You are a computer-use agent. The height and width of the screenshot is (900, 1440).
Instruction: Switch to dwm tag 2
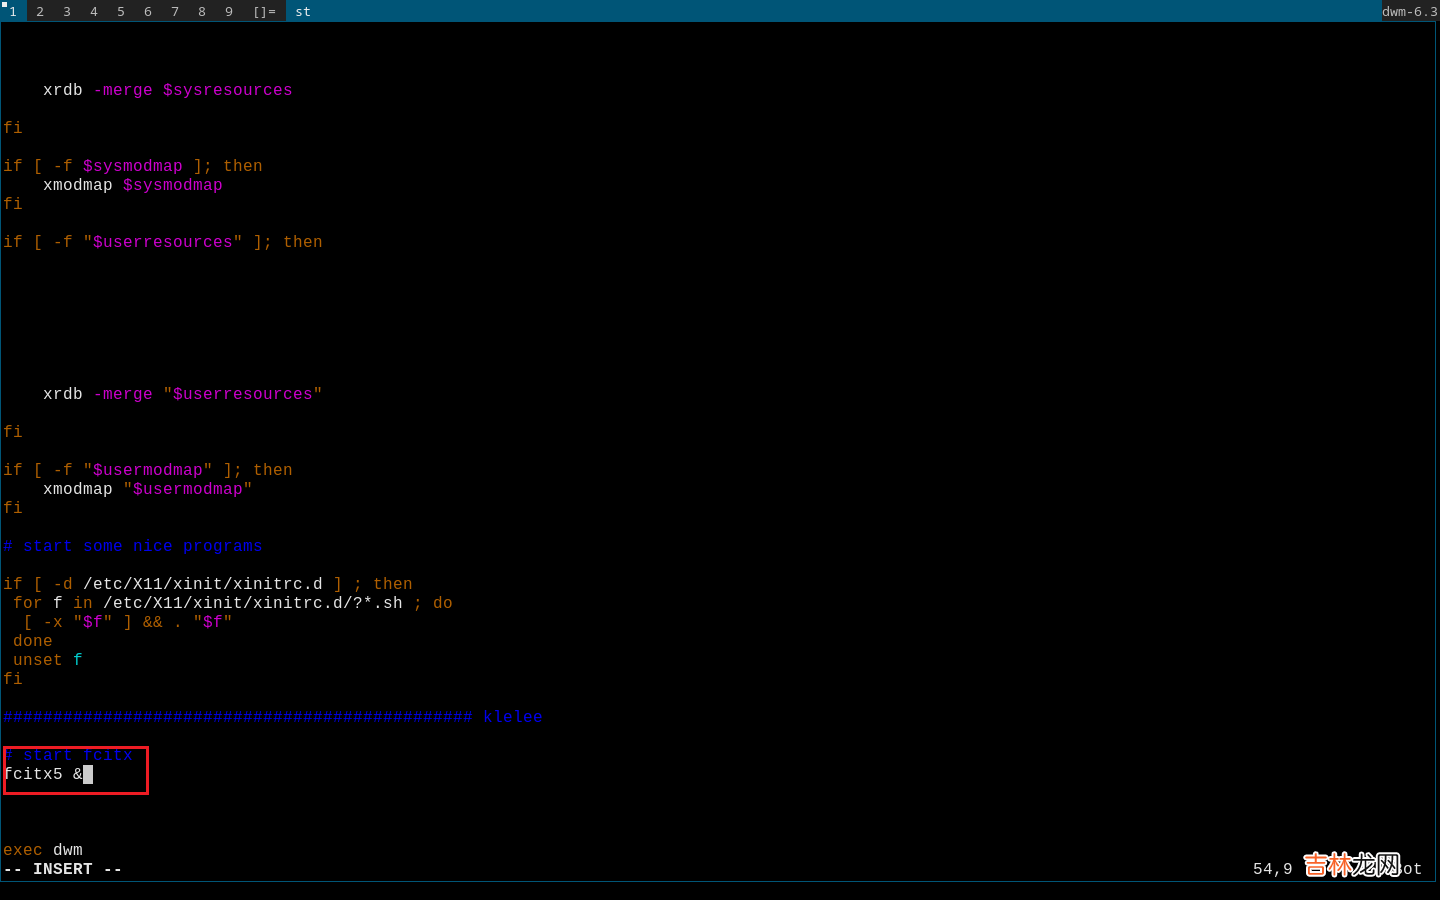tap(40, 11)
